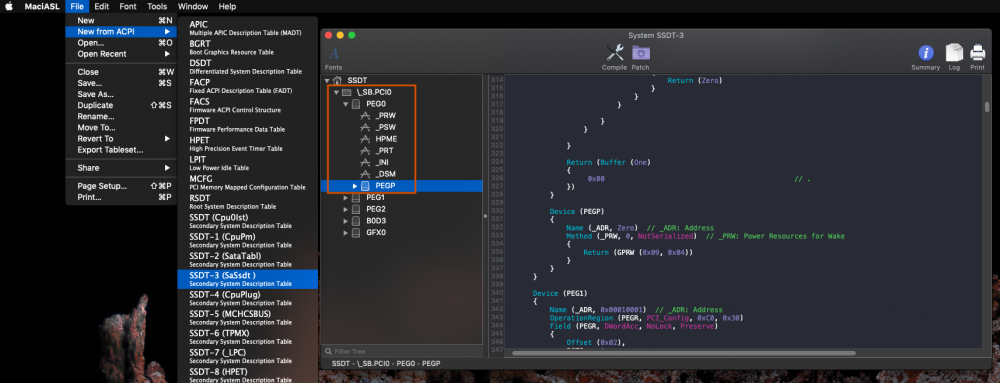Select SSDT-4 (CpuPlug) from submenu
Image resolution: width=1000 pixels, height=383 pixels.
point(247,298)
